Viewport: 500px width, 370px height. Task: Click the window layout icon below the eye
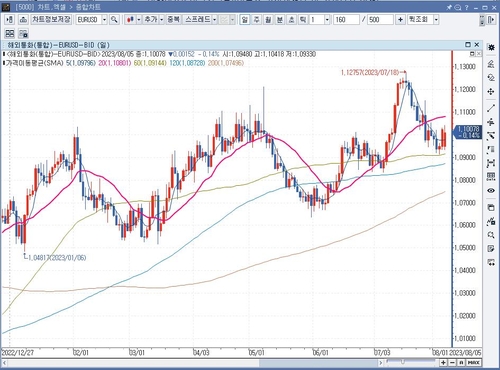(x=491, y=207)
